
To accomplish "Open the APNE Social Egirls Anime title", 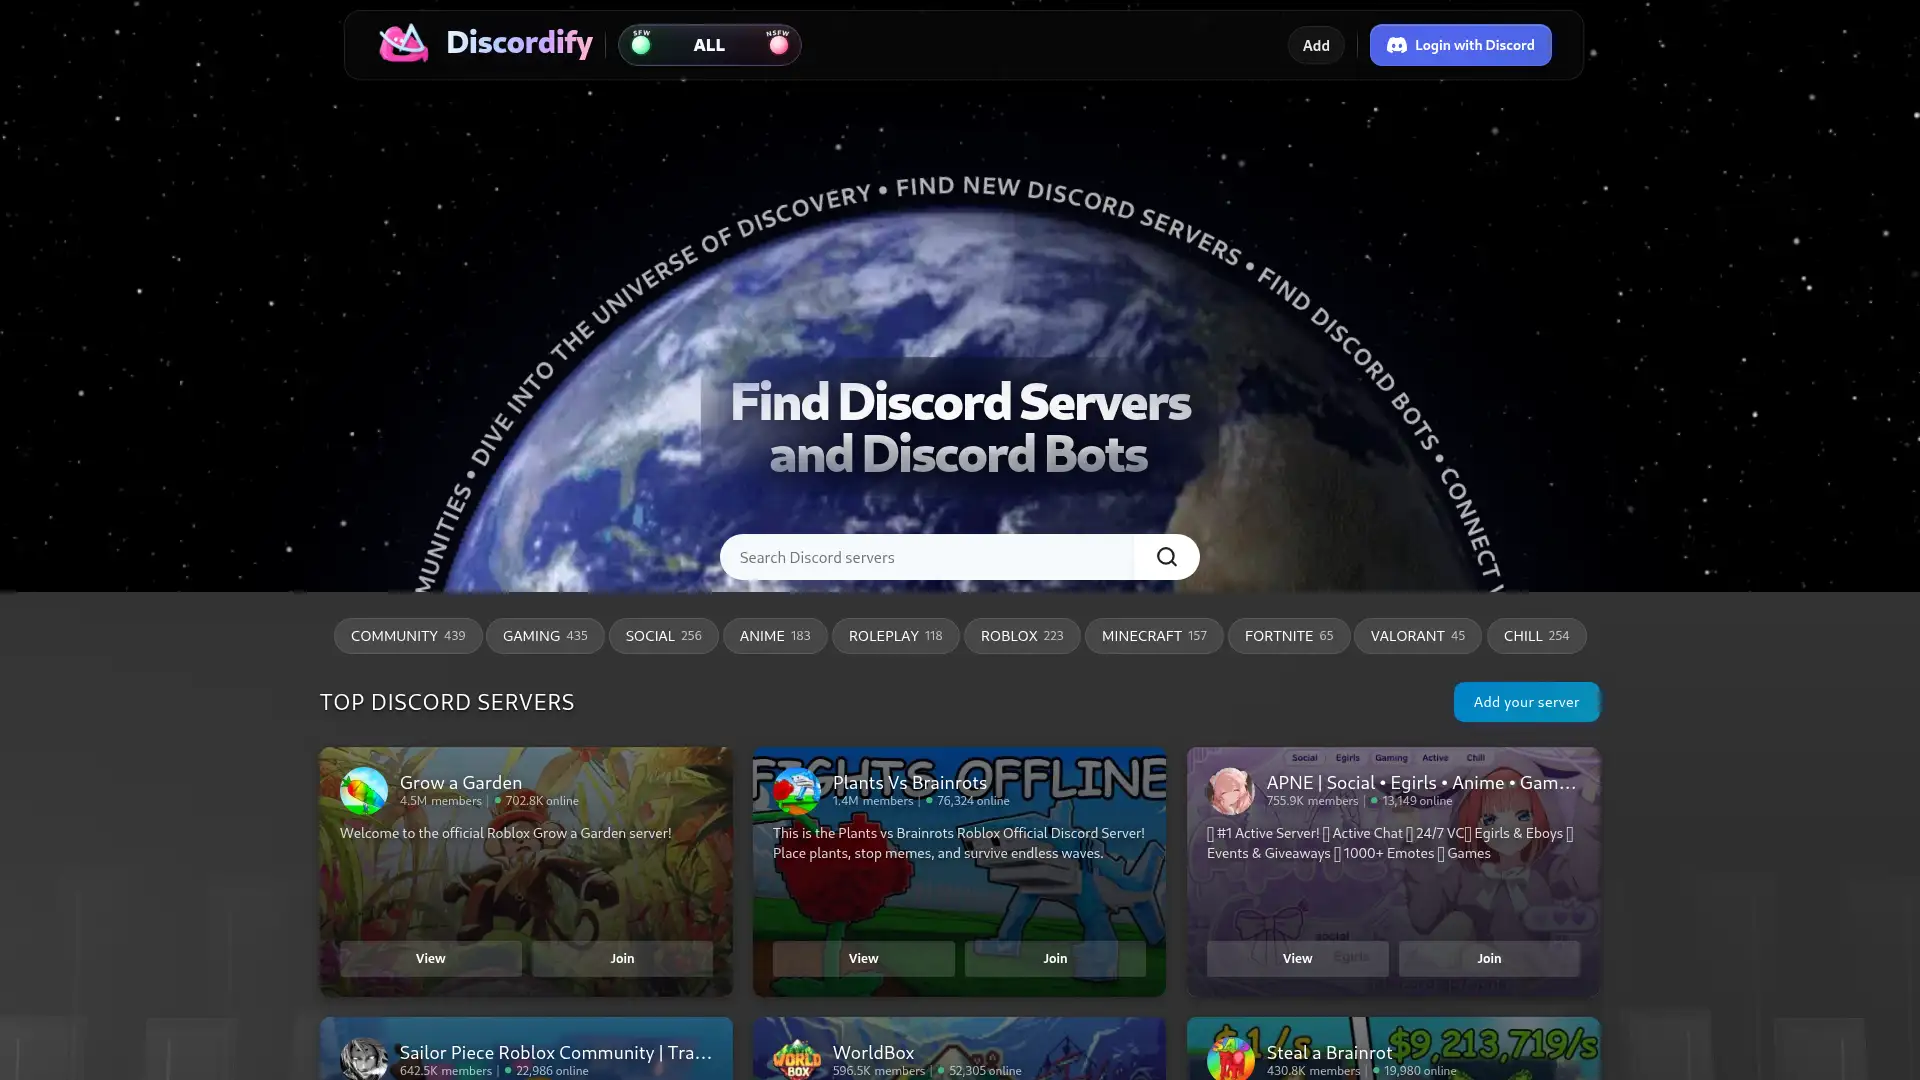I will [1421, 782].
